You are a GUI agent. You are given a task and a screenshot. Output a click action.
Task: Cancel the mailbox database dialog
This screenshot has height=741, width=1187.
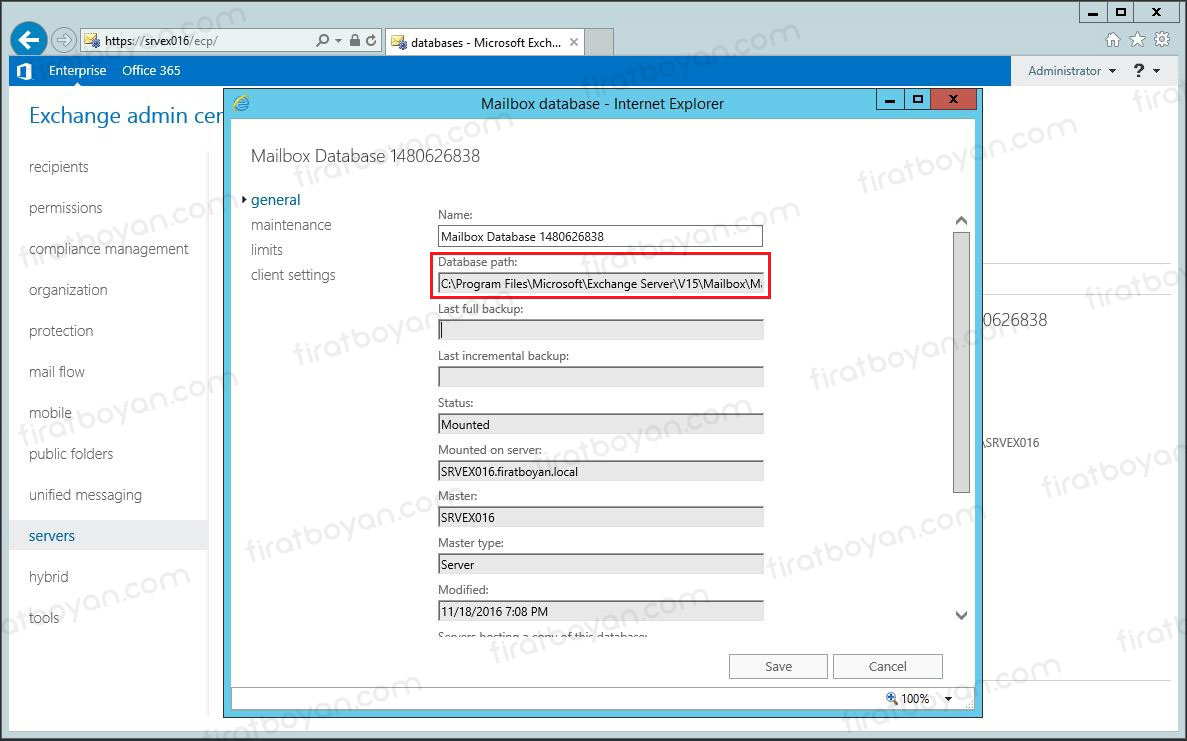[x=887, y=666]
